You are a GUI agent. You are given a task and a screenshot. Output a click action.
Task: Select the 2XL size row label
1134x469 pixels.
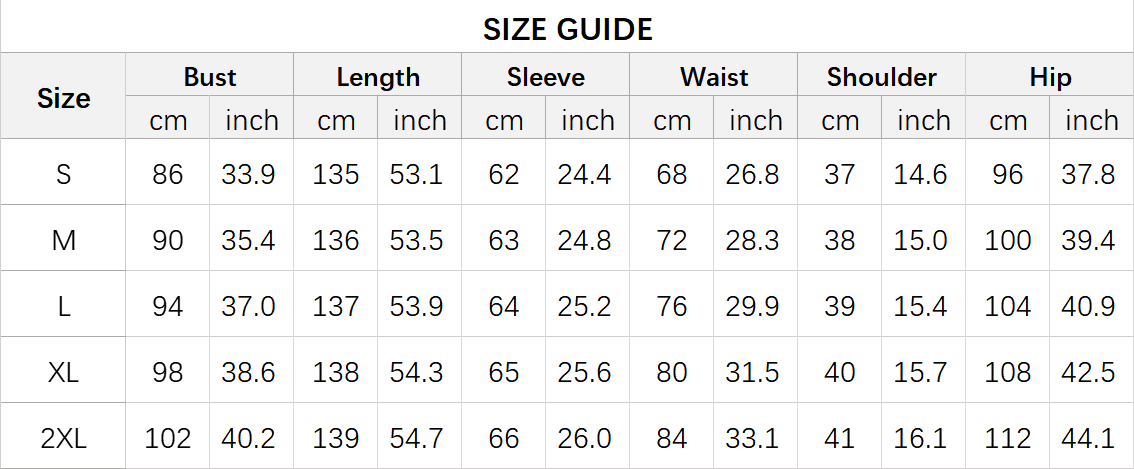pyautogui.click(x=64, y=438)
